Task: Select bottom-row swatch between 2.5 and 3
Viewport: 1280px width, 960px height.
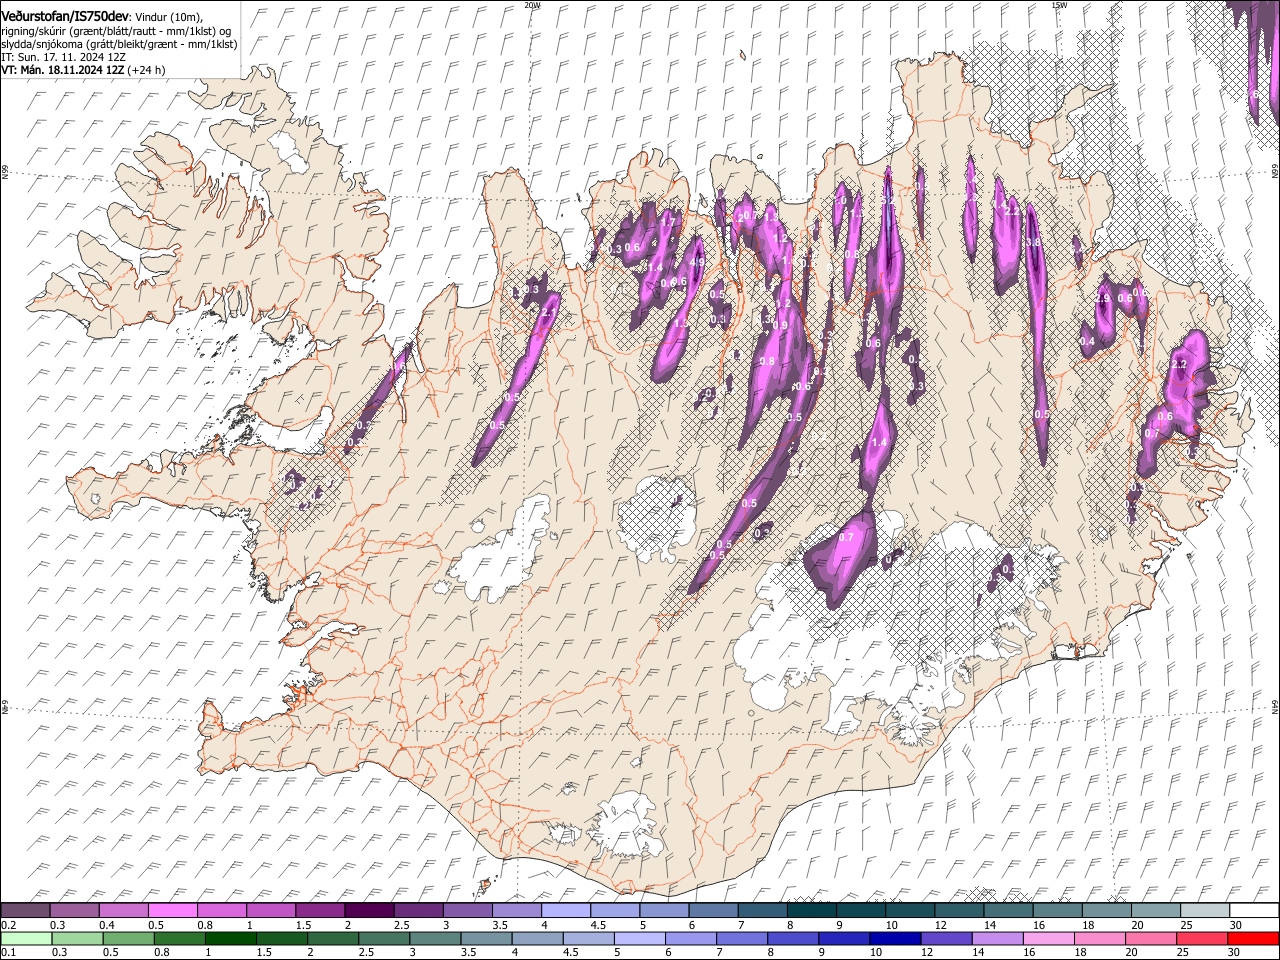Action: (x=383, y=938)
